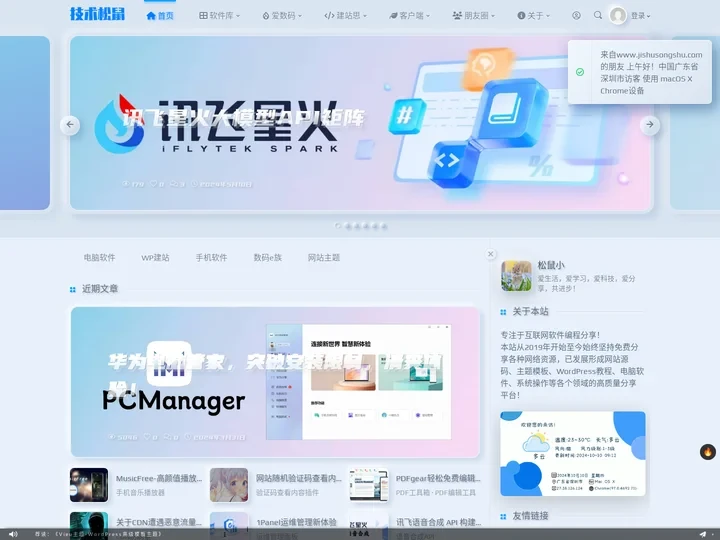Click 手机音乐播放器 category tag

pyautogui.click(x=140, y=492)
